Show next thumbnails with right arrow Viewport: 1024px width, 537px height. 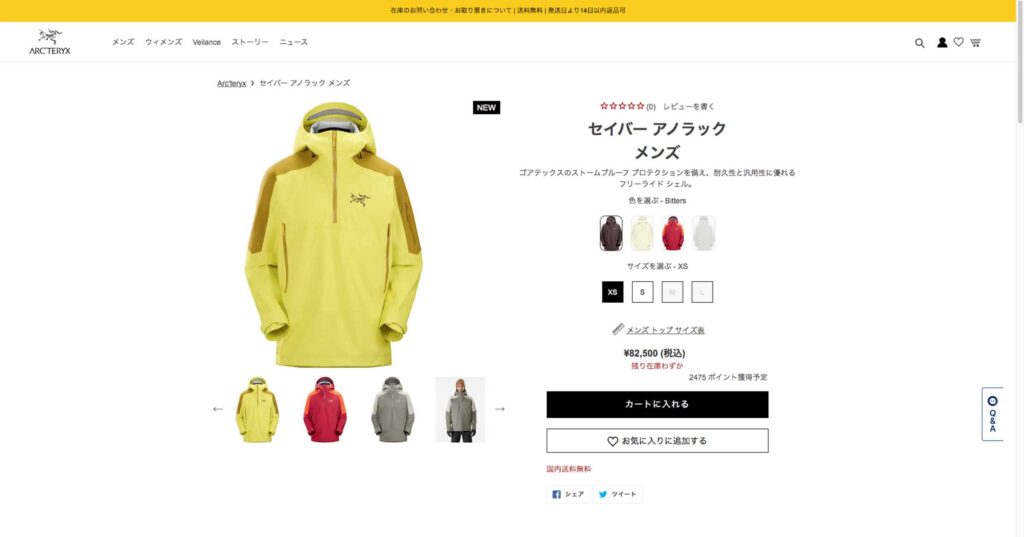pyautogui.click(x=500, y=409)
